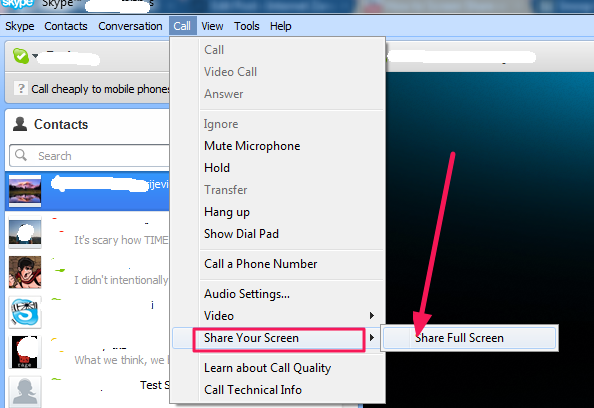
Task: Open the Conversation menu
Action: pyautogui.click(x=130, y=26)
